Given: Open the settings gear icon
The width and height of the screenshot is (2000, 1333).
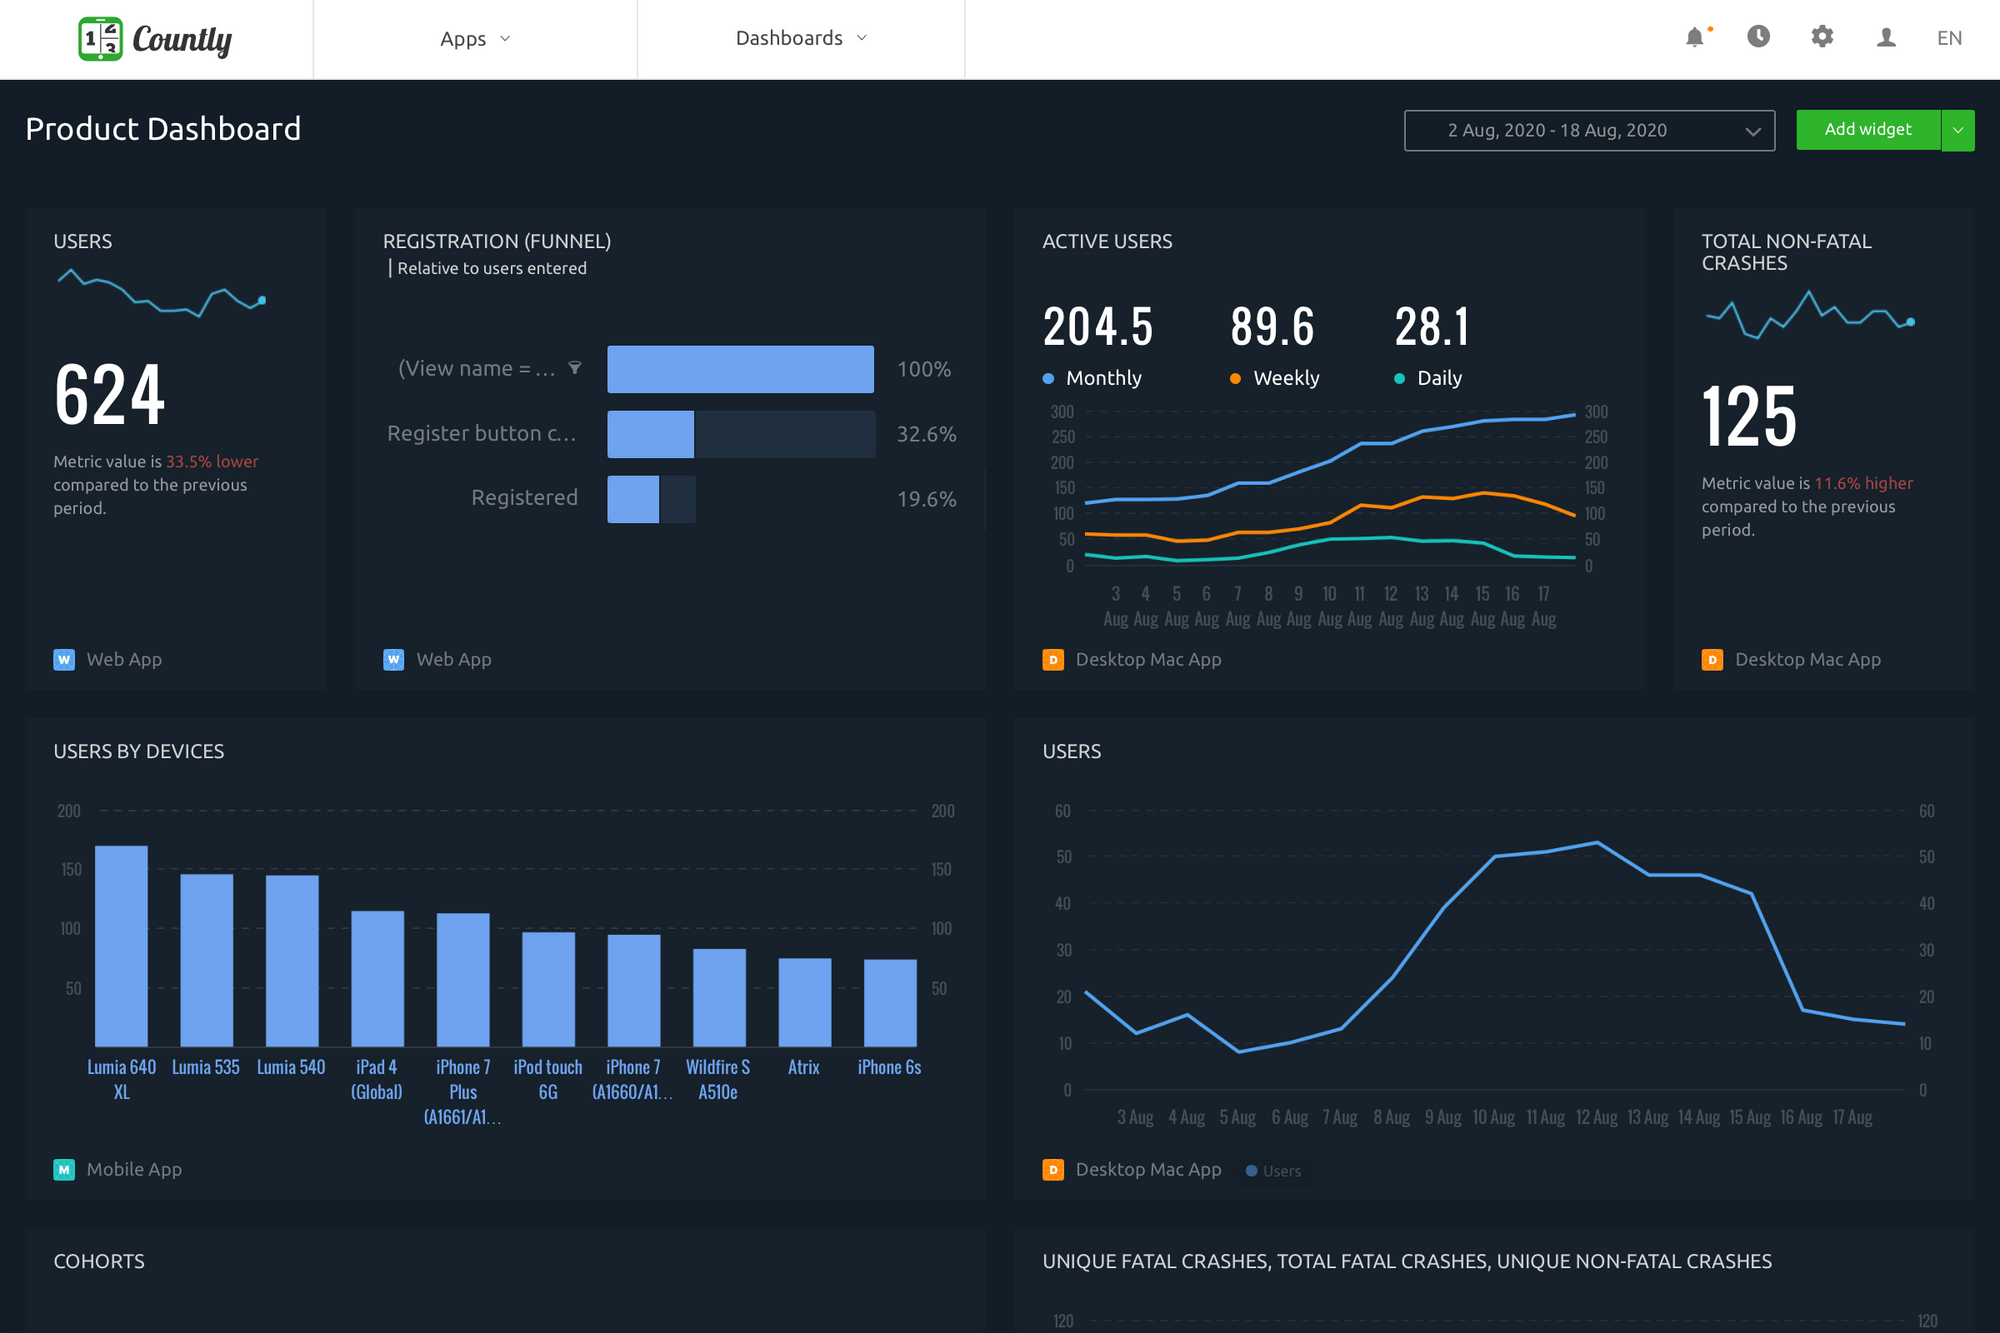Looking at the screenshot, I should (x=1822, y=37).
